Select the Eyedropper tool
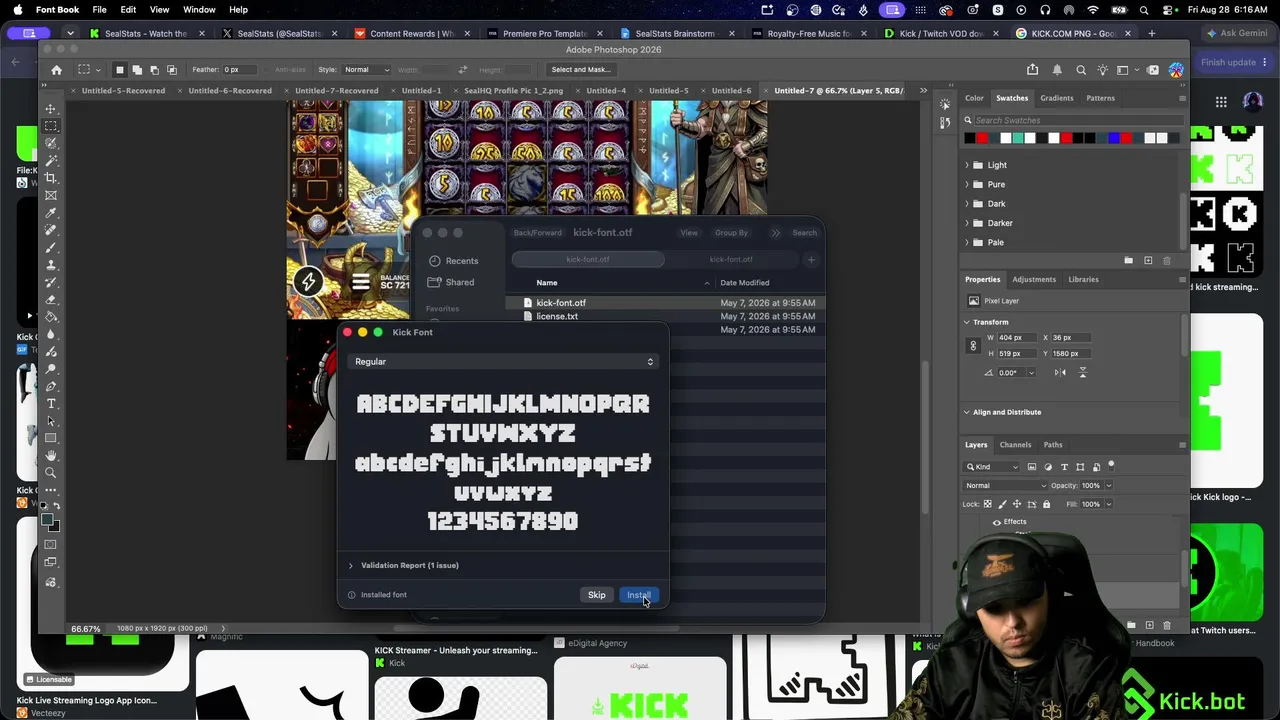1280x720 pixels. 51,213
